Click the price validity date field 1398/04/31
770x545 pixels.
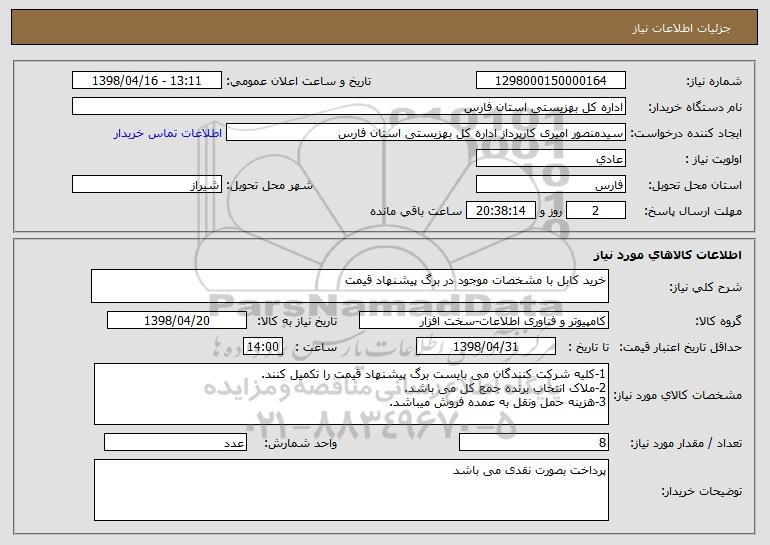[486, 346]
